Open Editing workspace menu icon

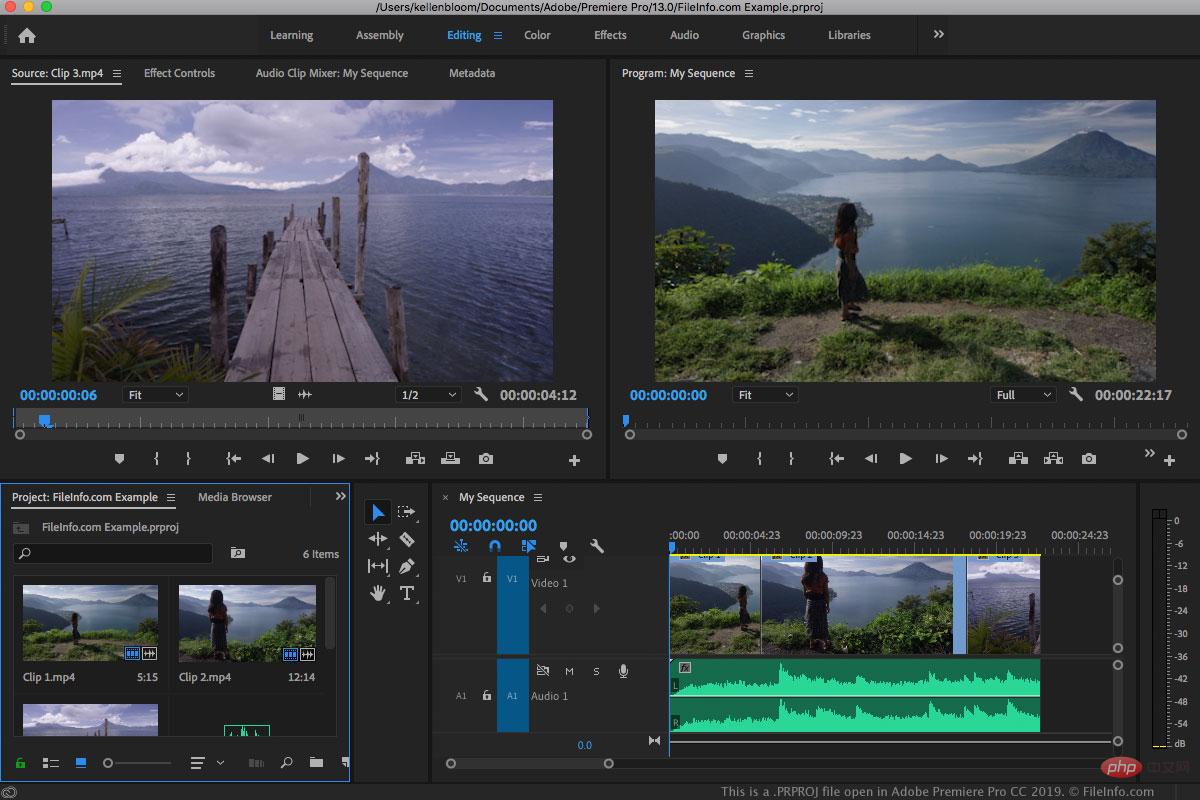point(498,35)
